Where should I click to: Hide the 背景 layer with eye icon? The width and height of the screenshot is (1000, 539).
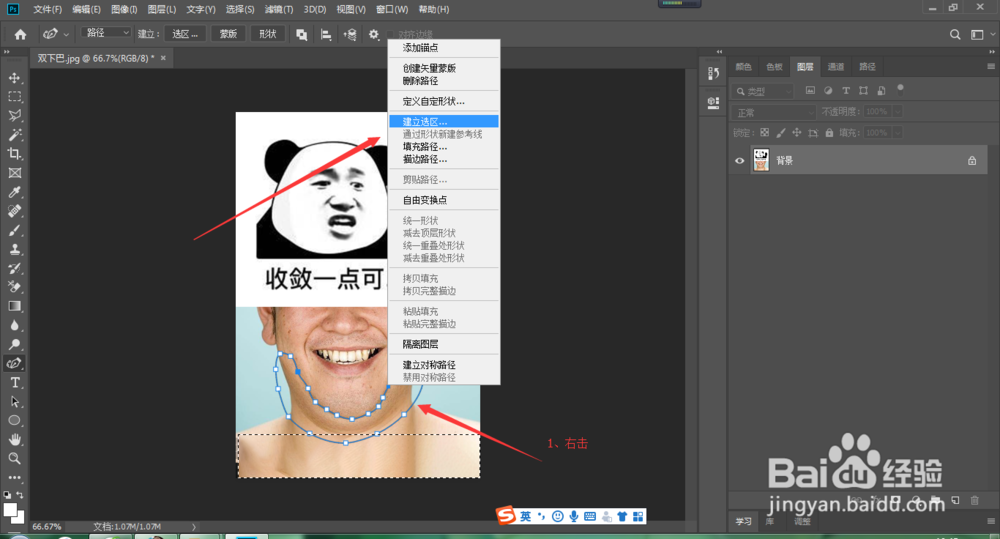[739, 161]
